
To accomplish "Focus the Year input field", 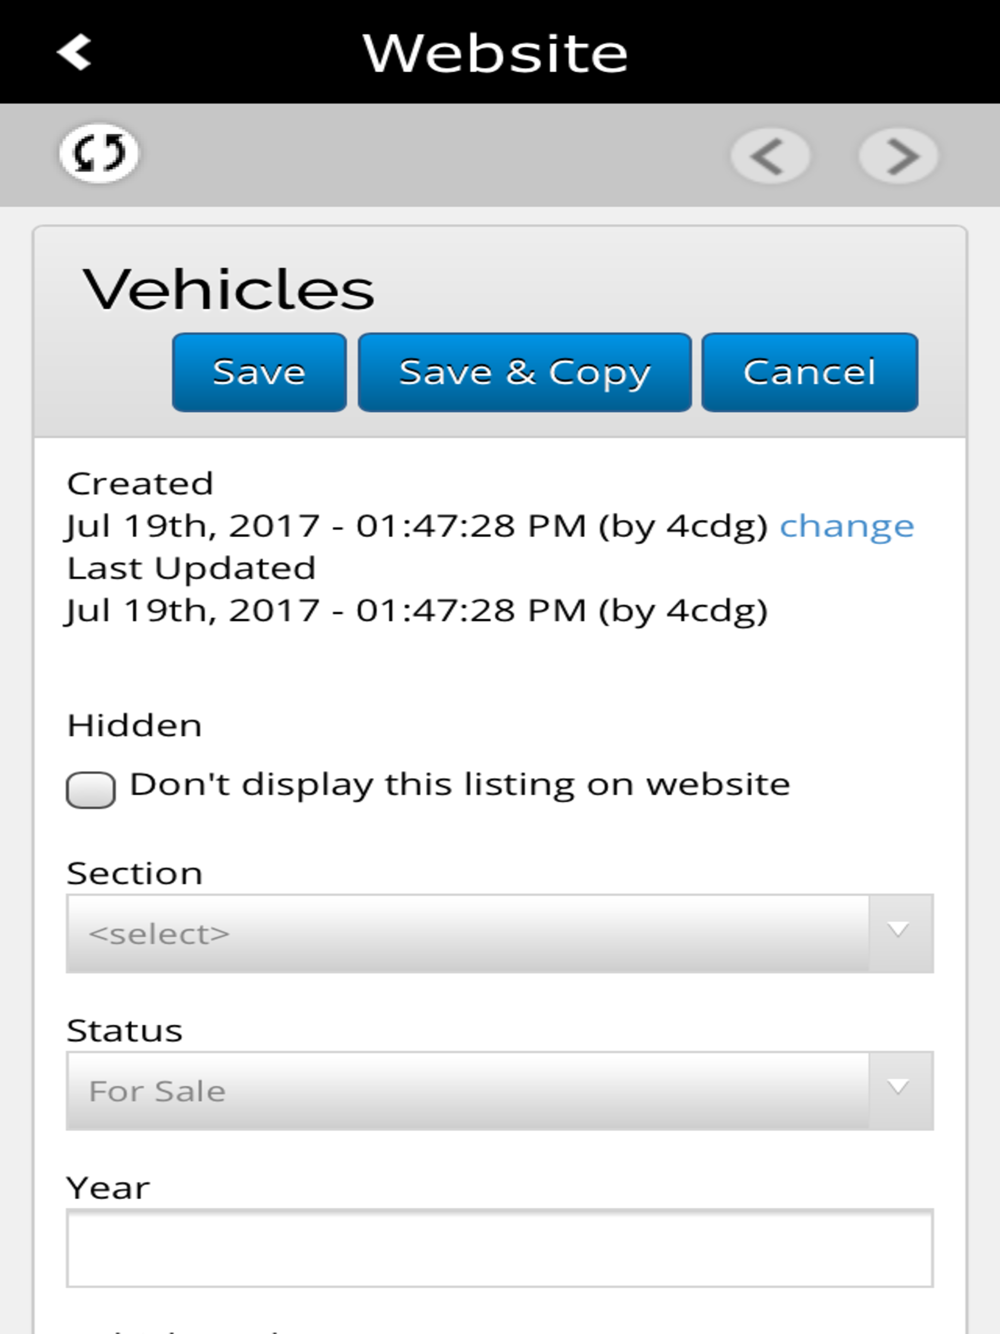I will 500,1248.
